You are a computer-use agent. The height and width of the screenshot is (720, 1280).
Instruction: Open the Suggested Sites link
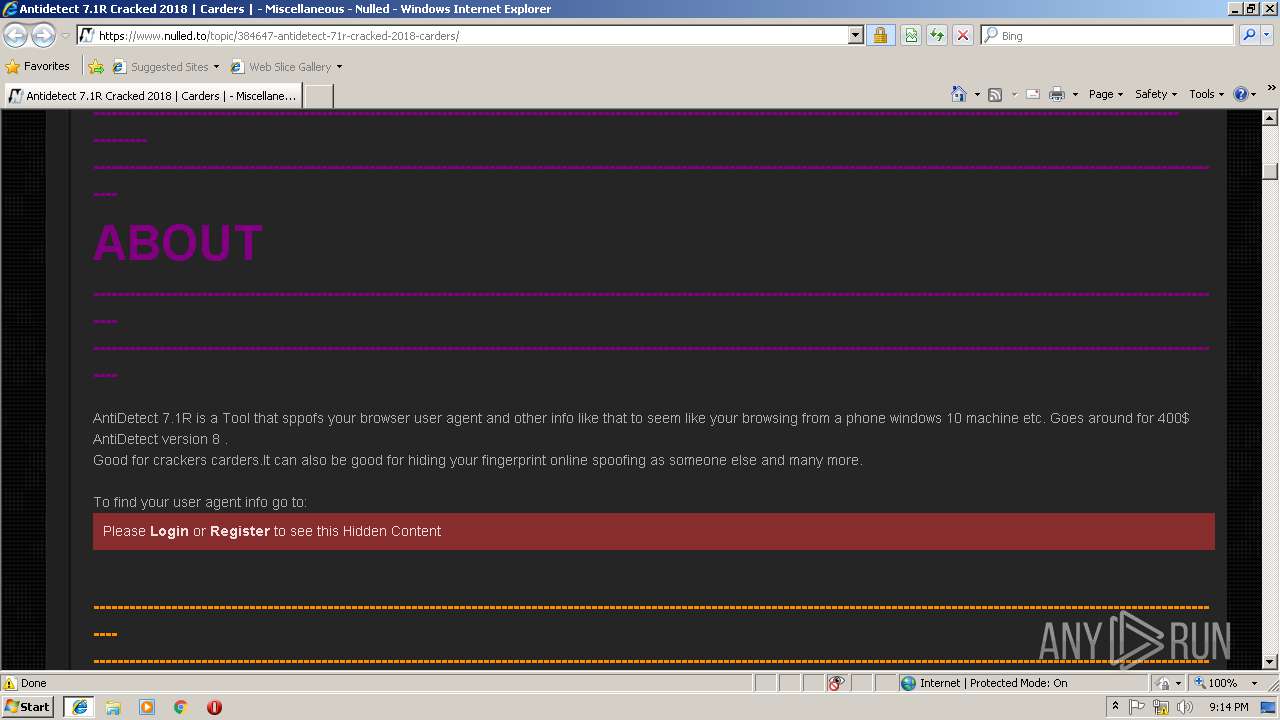coord(165,67)
